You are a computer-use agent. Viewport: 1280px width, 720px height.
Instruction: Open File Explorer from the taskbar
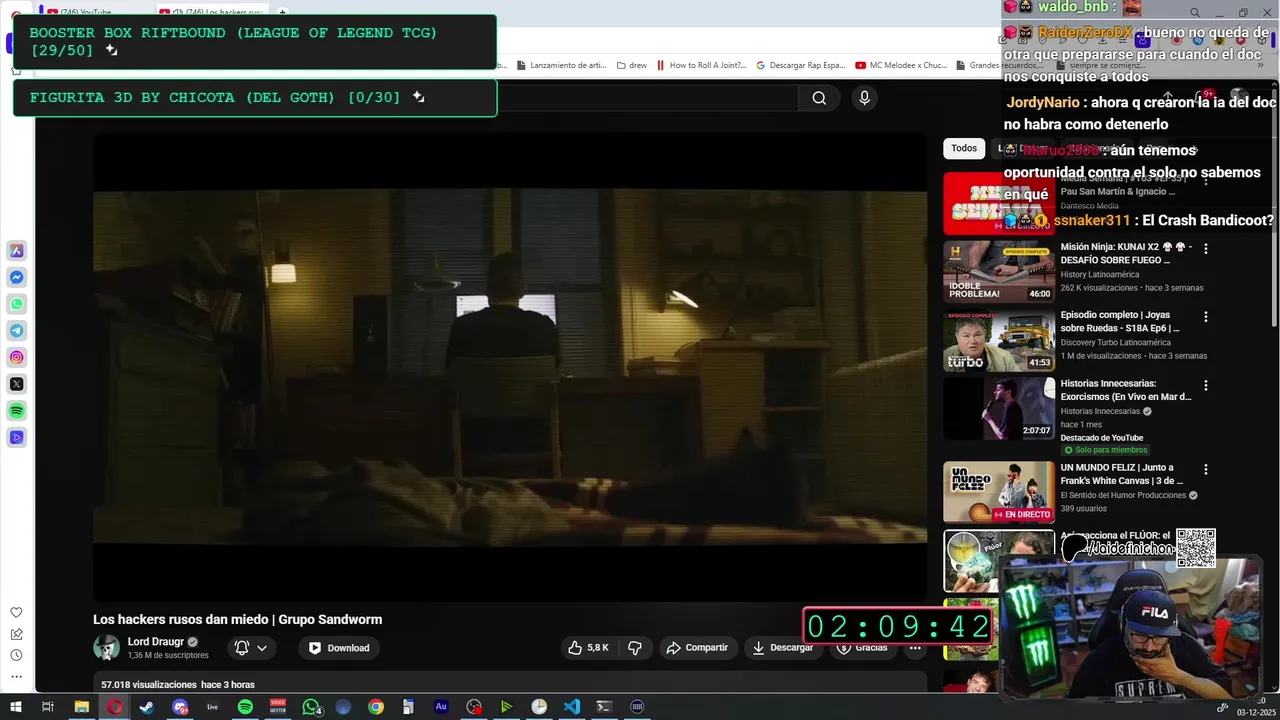[x=82, y=707]
